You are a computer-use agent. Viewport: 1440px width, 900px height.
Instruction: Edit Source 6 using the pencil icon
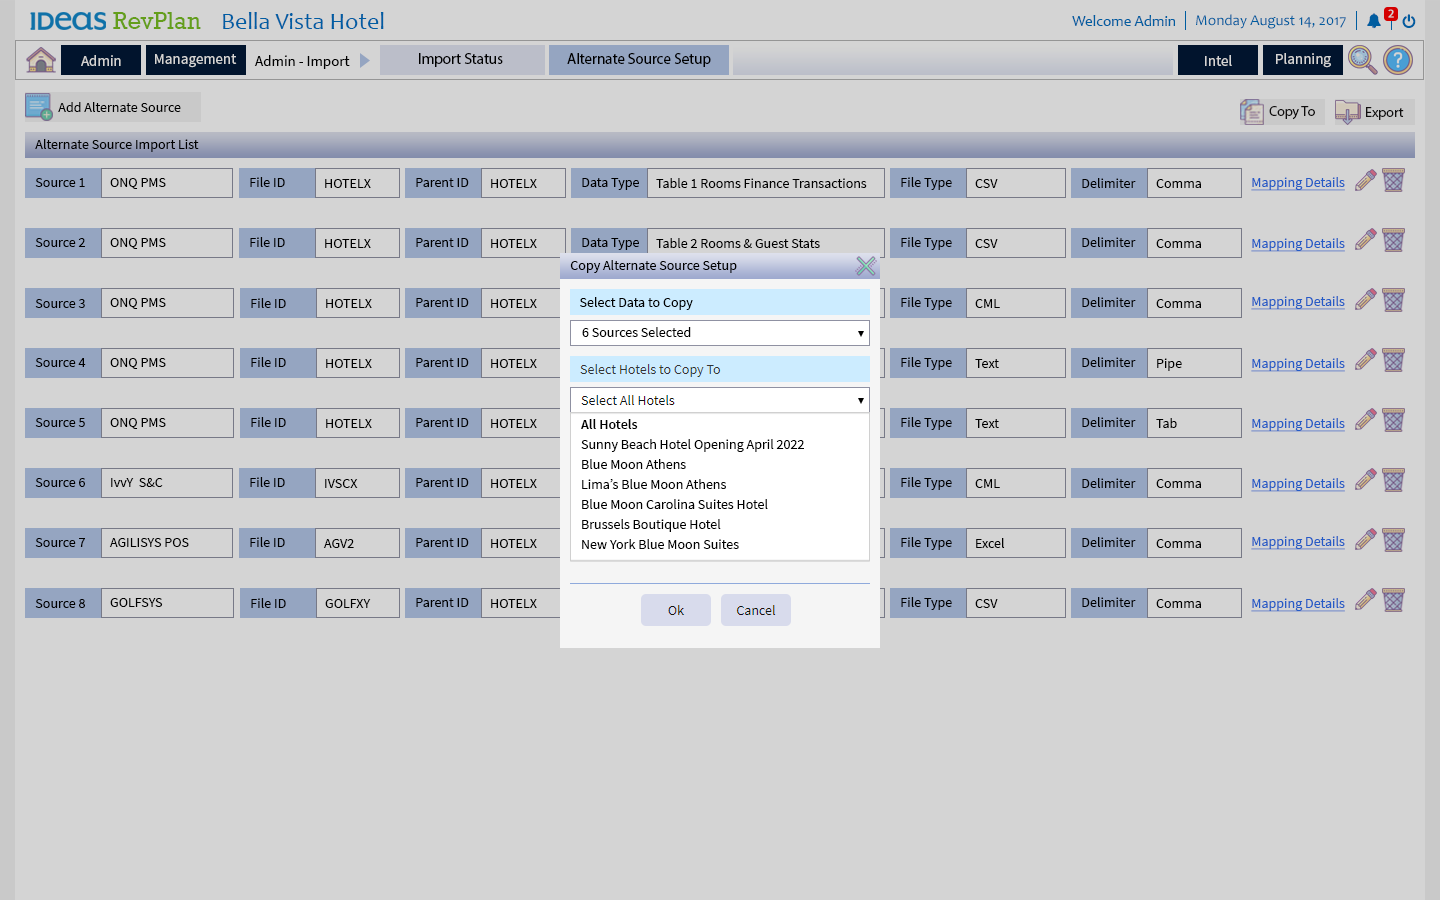(x=1365, y=481)
